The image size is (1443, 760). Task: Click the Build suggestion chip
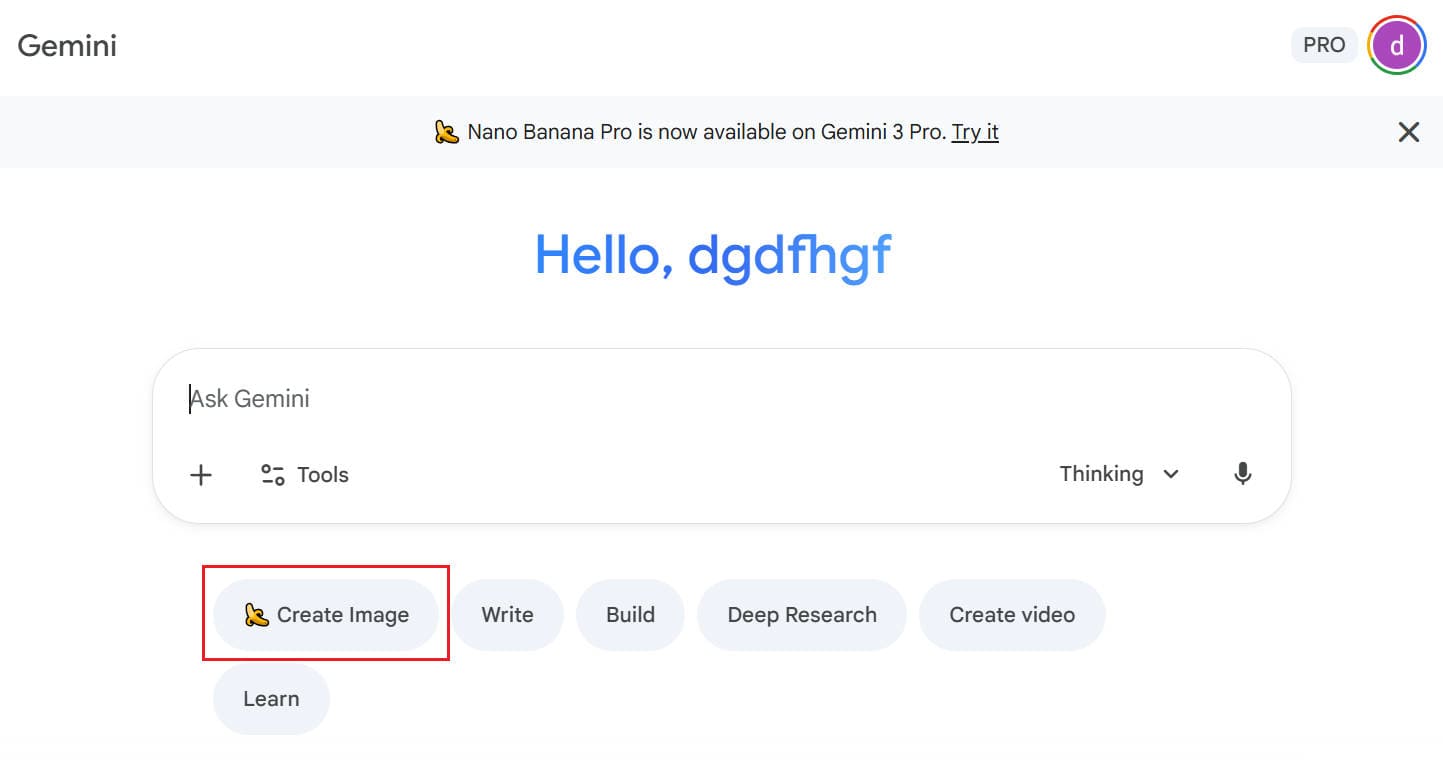[x=630, y=615]
